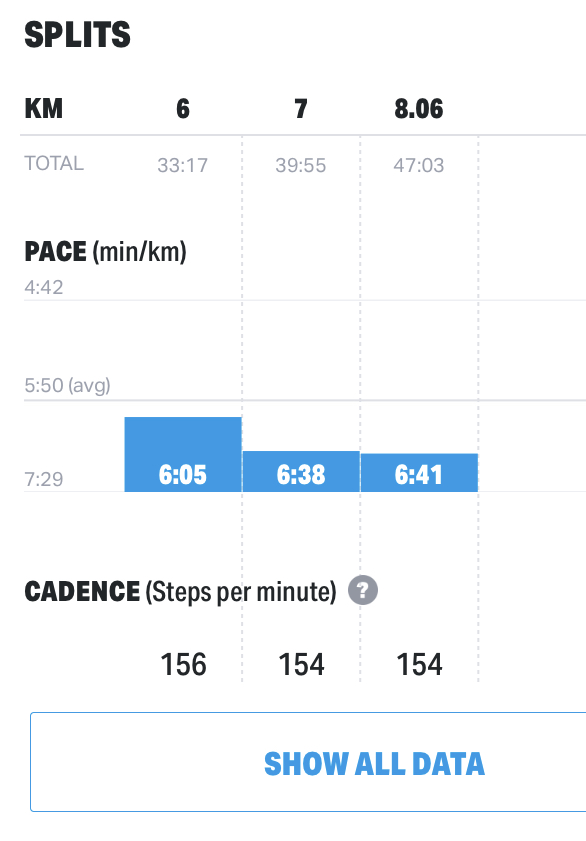Click the 39:55 total time
Screen dimensions: 586x841
(301, 165)
